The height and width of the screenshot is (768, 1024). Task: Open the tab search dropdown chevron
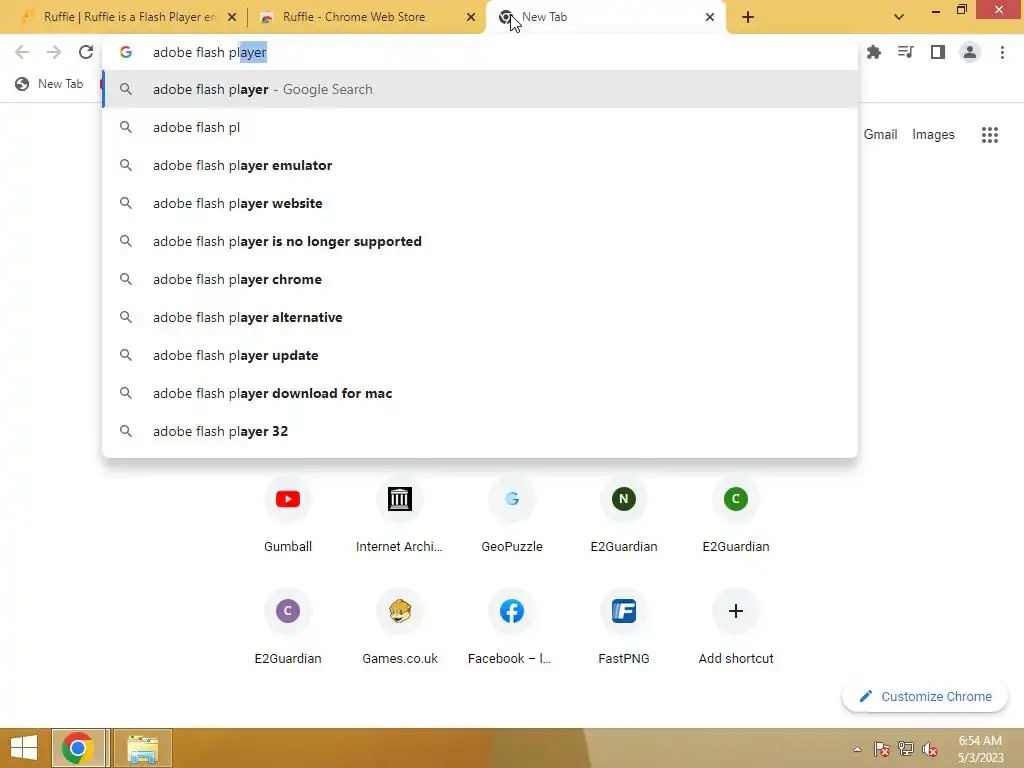[x=899, y=17]
